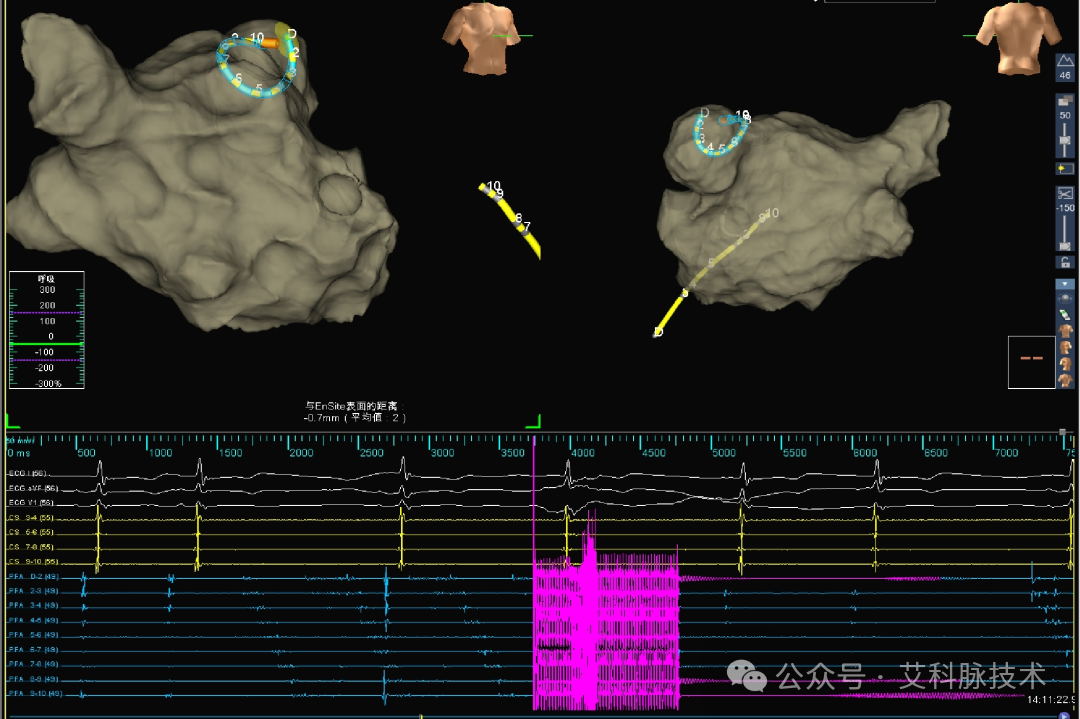Image resolution: width=1080 pixels, height=719 pixels.
Task: Toggle the yellow spotlight button
Action: 1065,168
